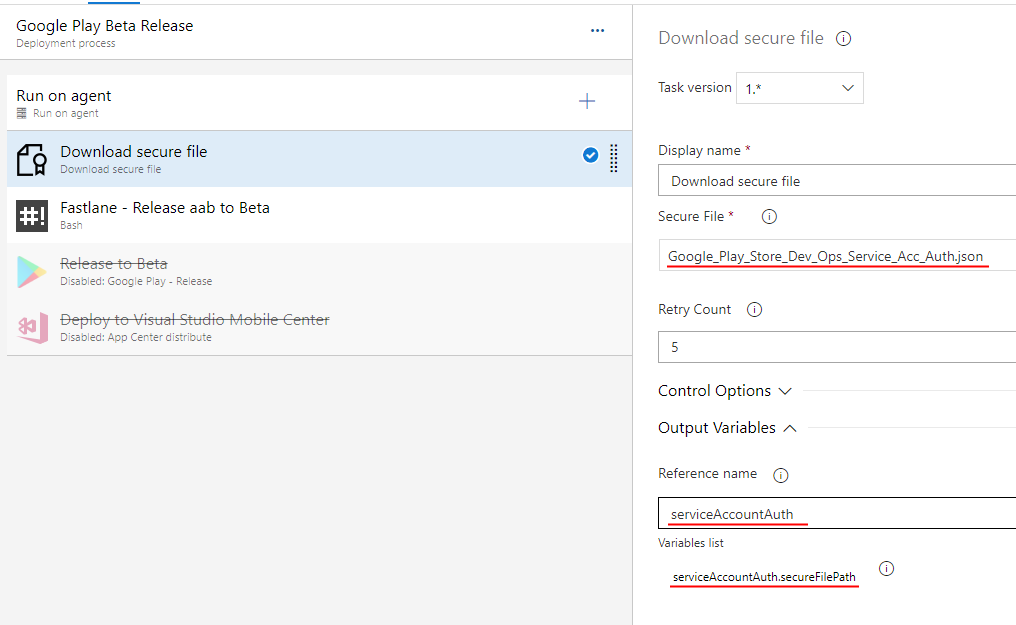Screen dimensions: 1016x625
Task: Expand the Control Options section
Action: (x=724, y=391)
